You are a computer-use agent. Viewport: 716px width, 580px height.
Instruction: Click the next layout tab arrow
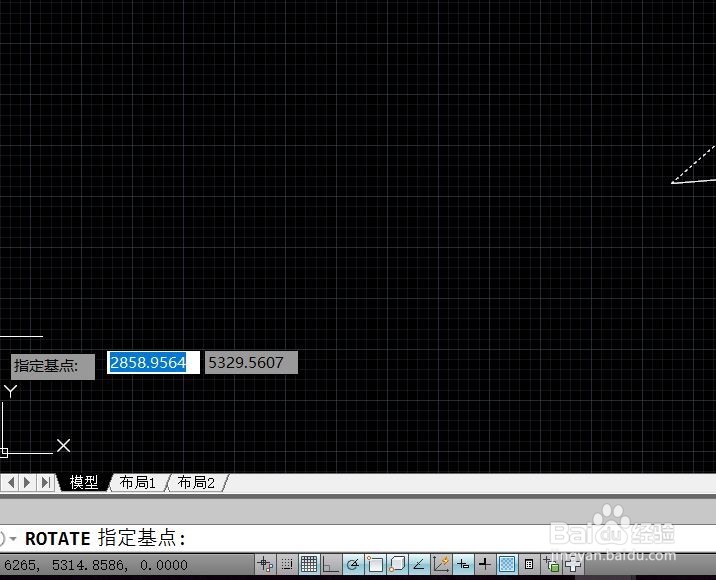[27, 482]
